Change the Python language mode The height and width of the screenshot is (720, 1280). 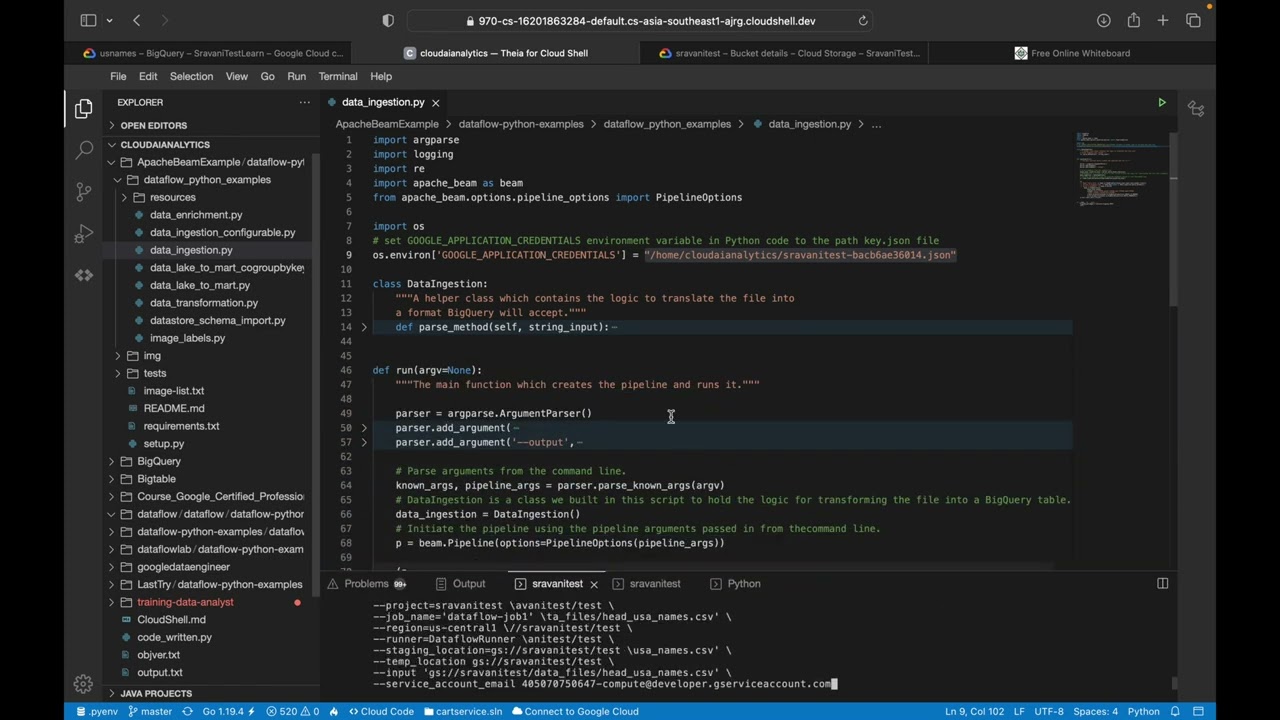coord(1143,711)
